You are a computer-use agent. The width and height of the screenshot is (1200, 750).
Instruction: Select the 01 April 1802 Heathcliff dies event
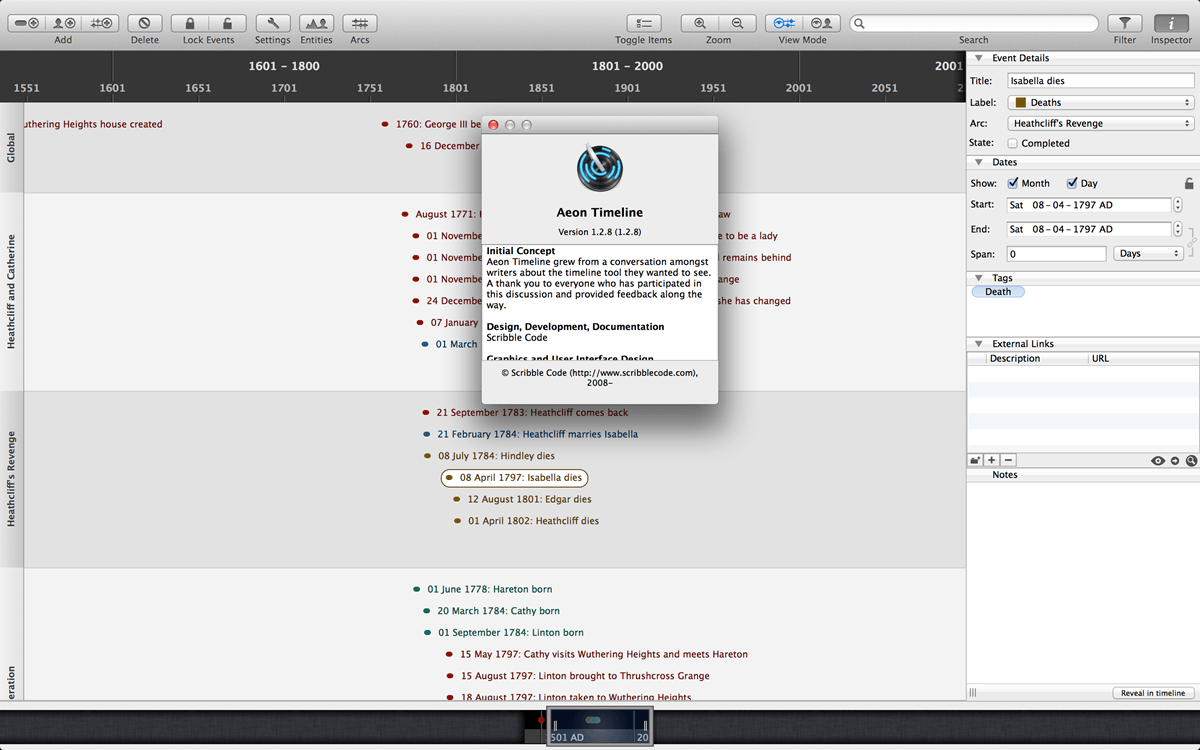[527, 521]
